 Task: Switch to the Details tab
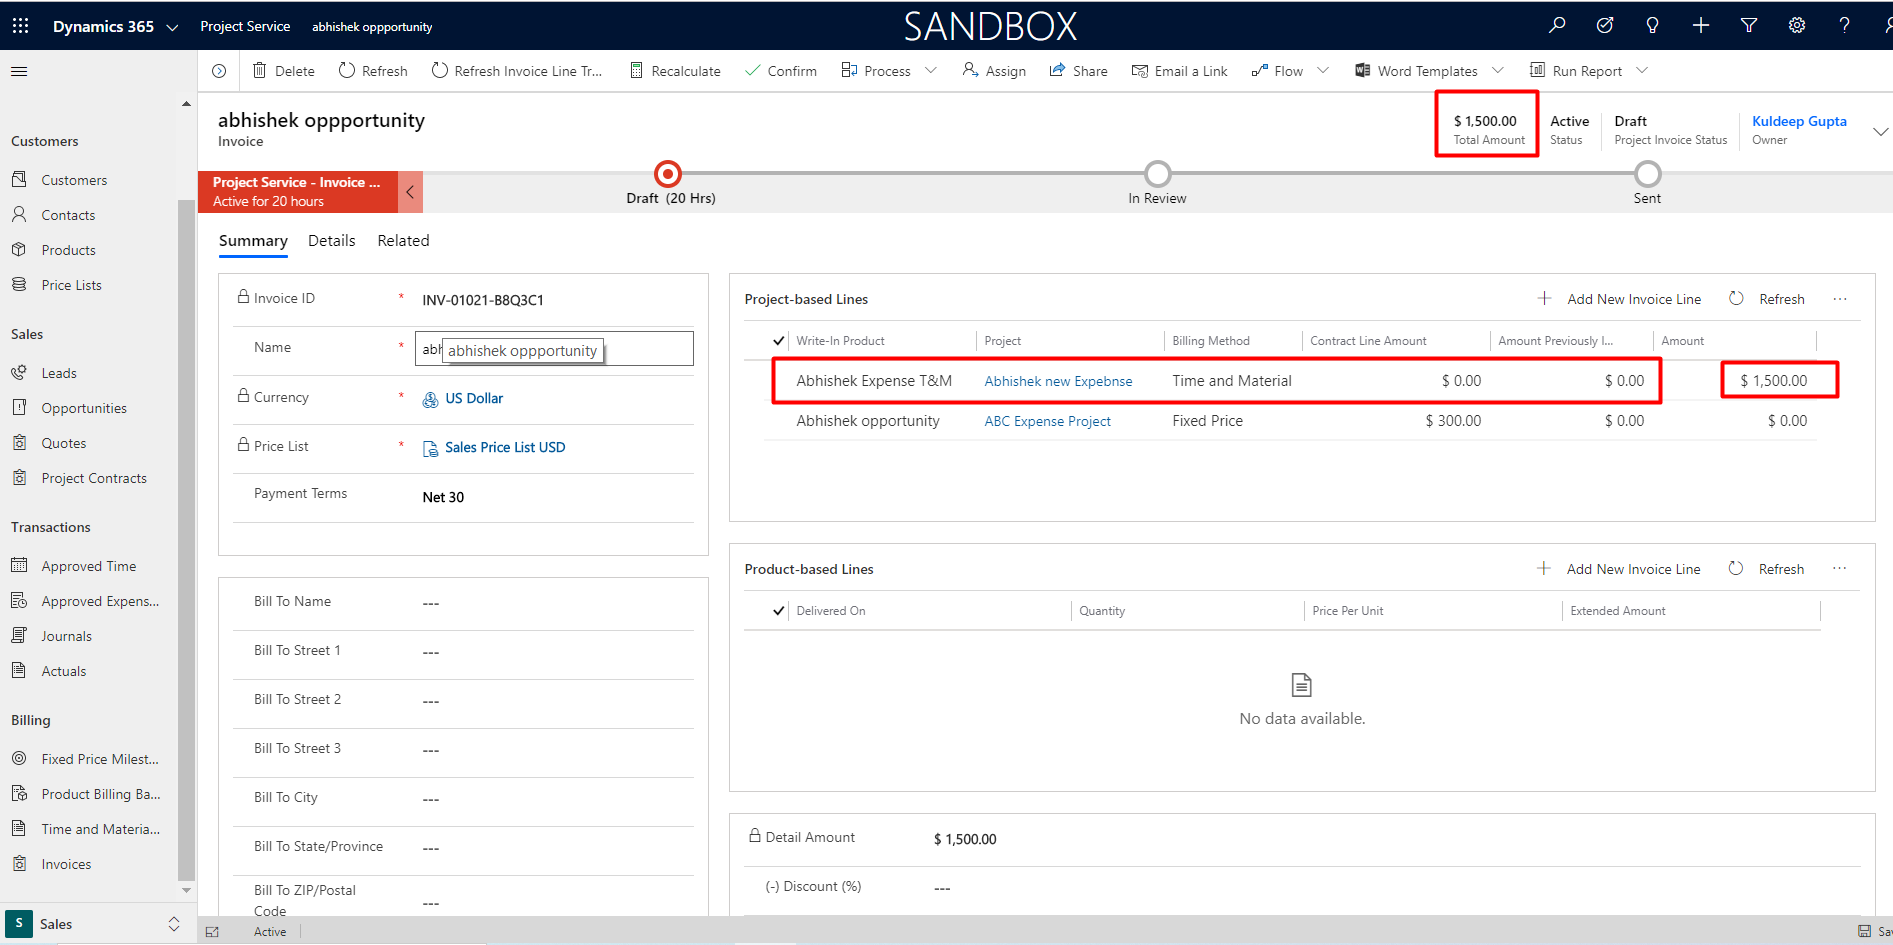point(331,241)
